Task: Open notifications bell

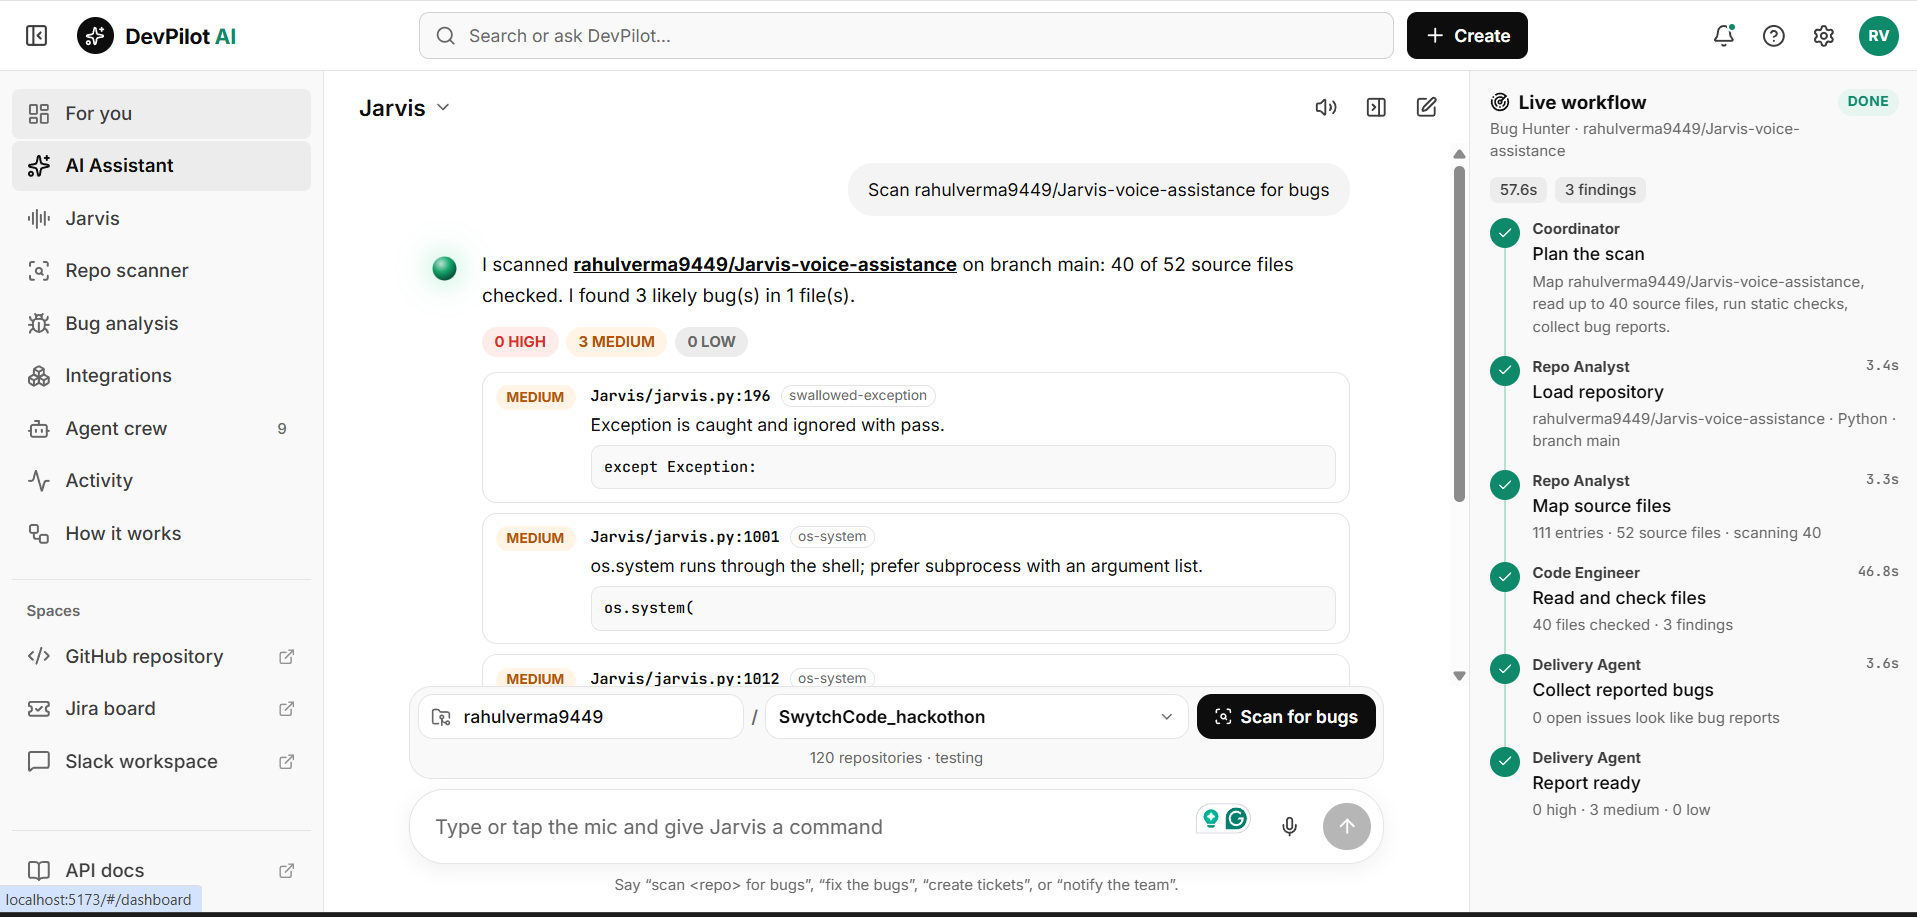Action: point(1724,36)
